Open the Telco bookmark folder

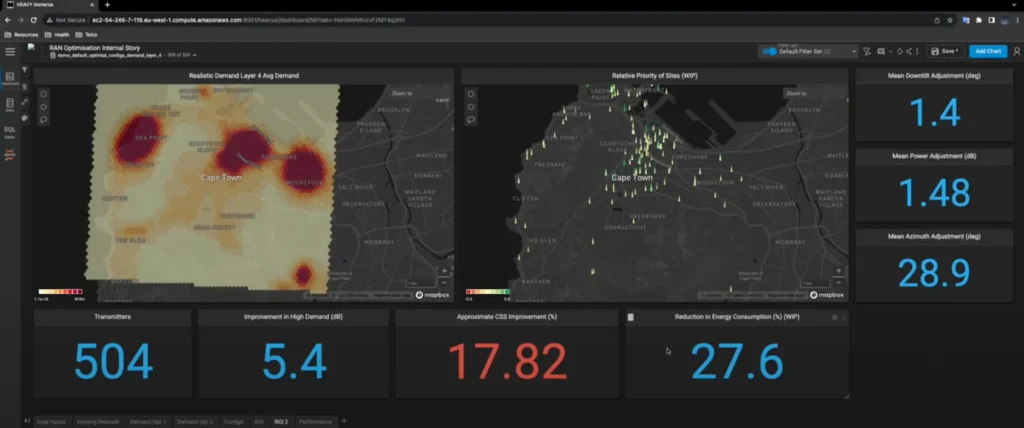coord(86,35)
